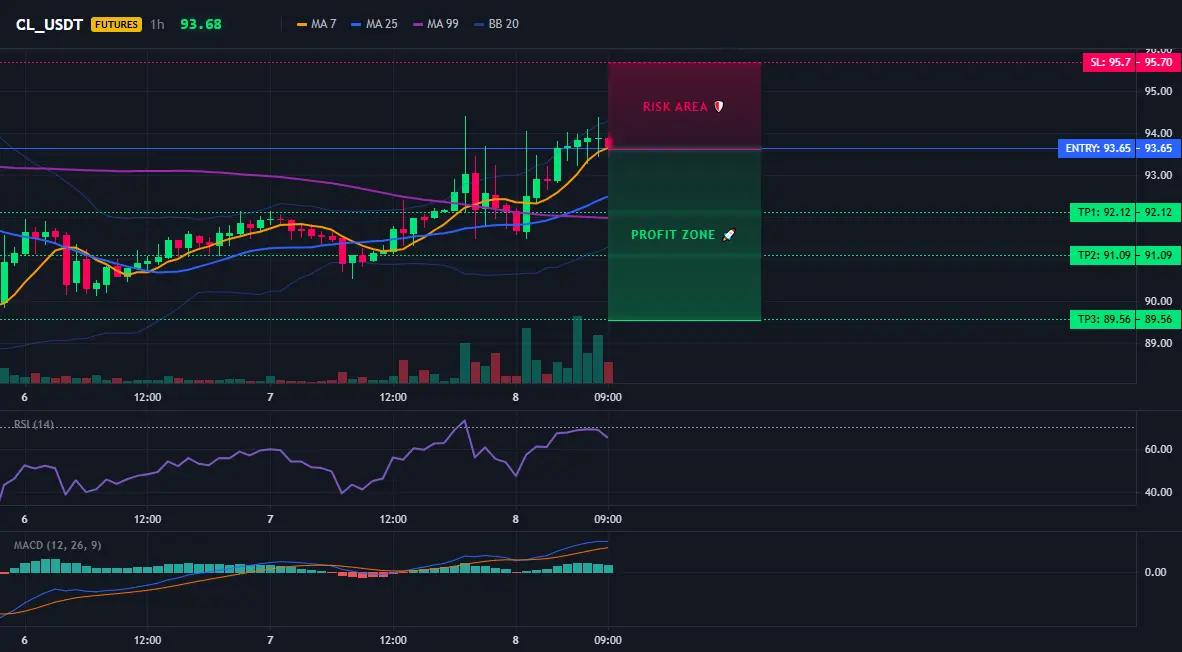Toggle the BB 20 legend entry
The width and height of the screenshot is (1182, 652).
tap(496, 24)
